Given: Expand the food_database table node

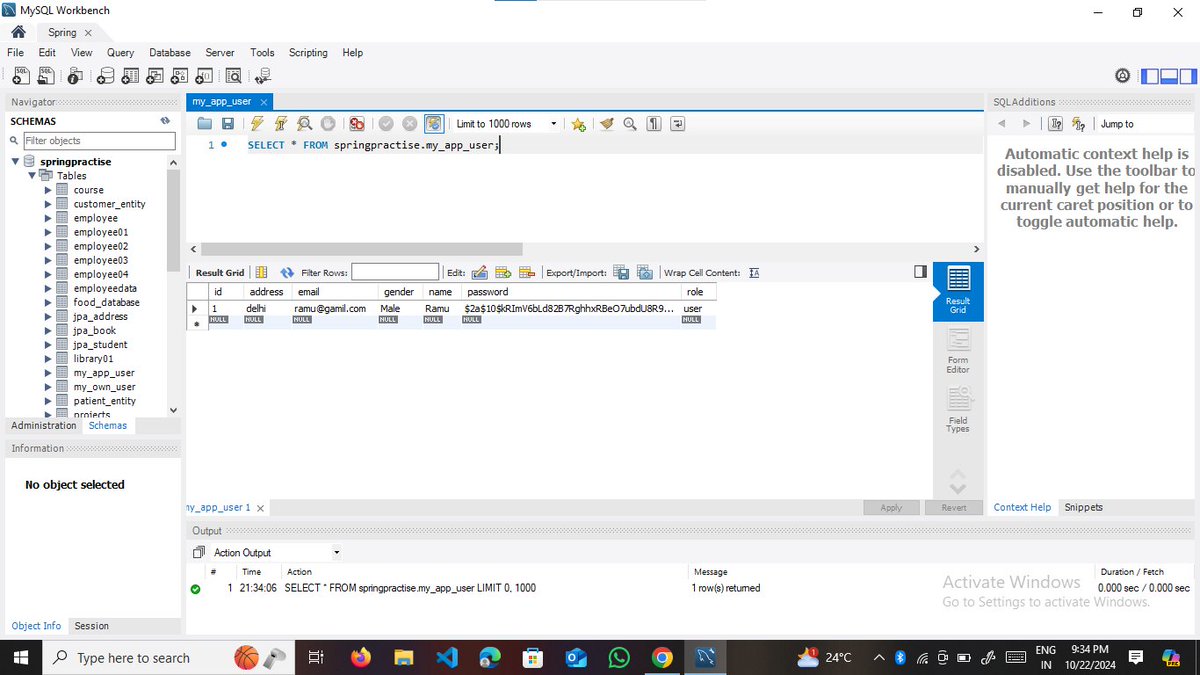Looking at the screenshot, I should (x=48, y=302).
